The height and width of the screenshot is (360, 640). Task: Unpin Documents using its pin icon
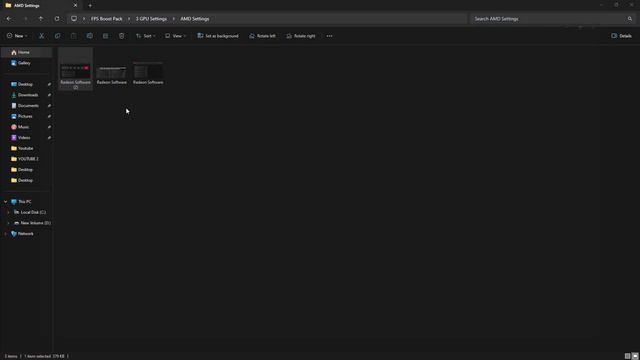(49, 106)
